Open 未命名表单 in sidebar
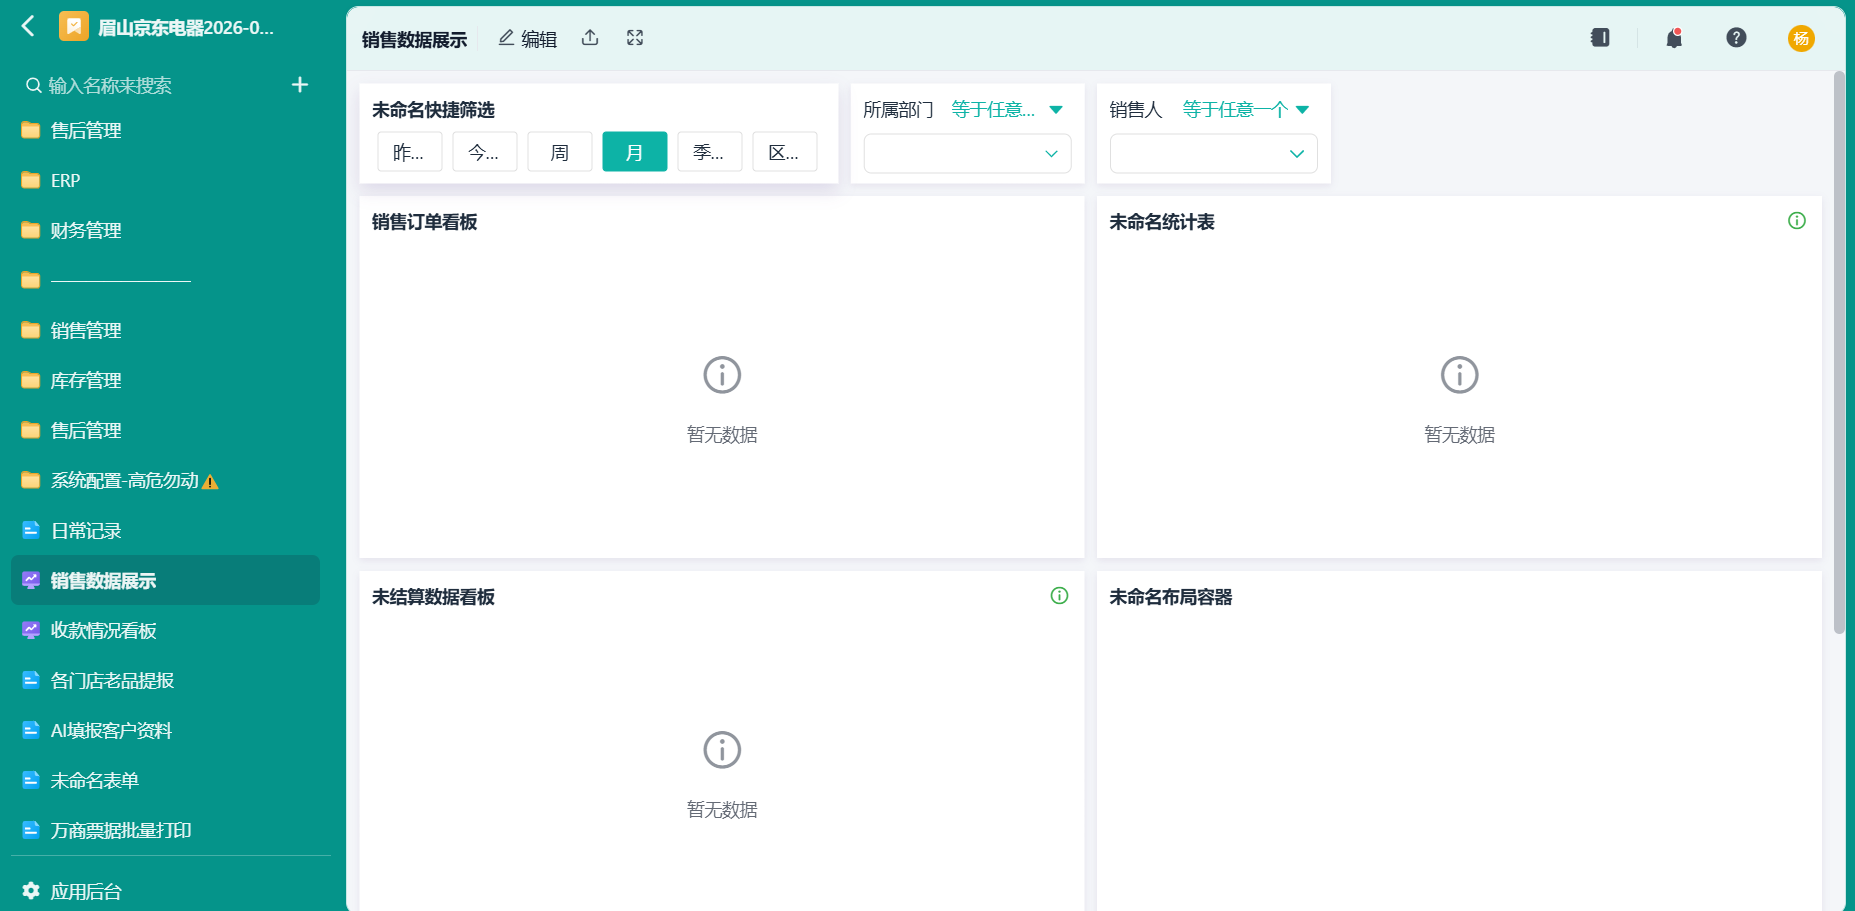 pos(165,780)
